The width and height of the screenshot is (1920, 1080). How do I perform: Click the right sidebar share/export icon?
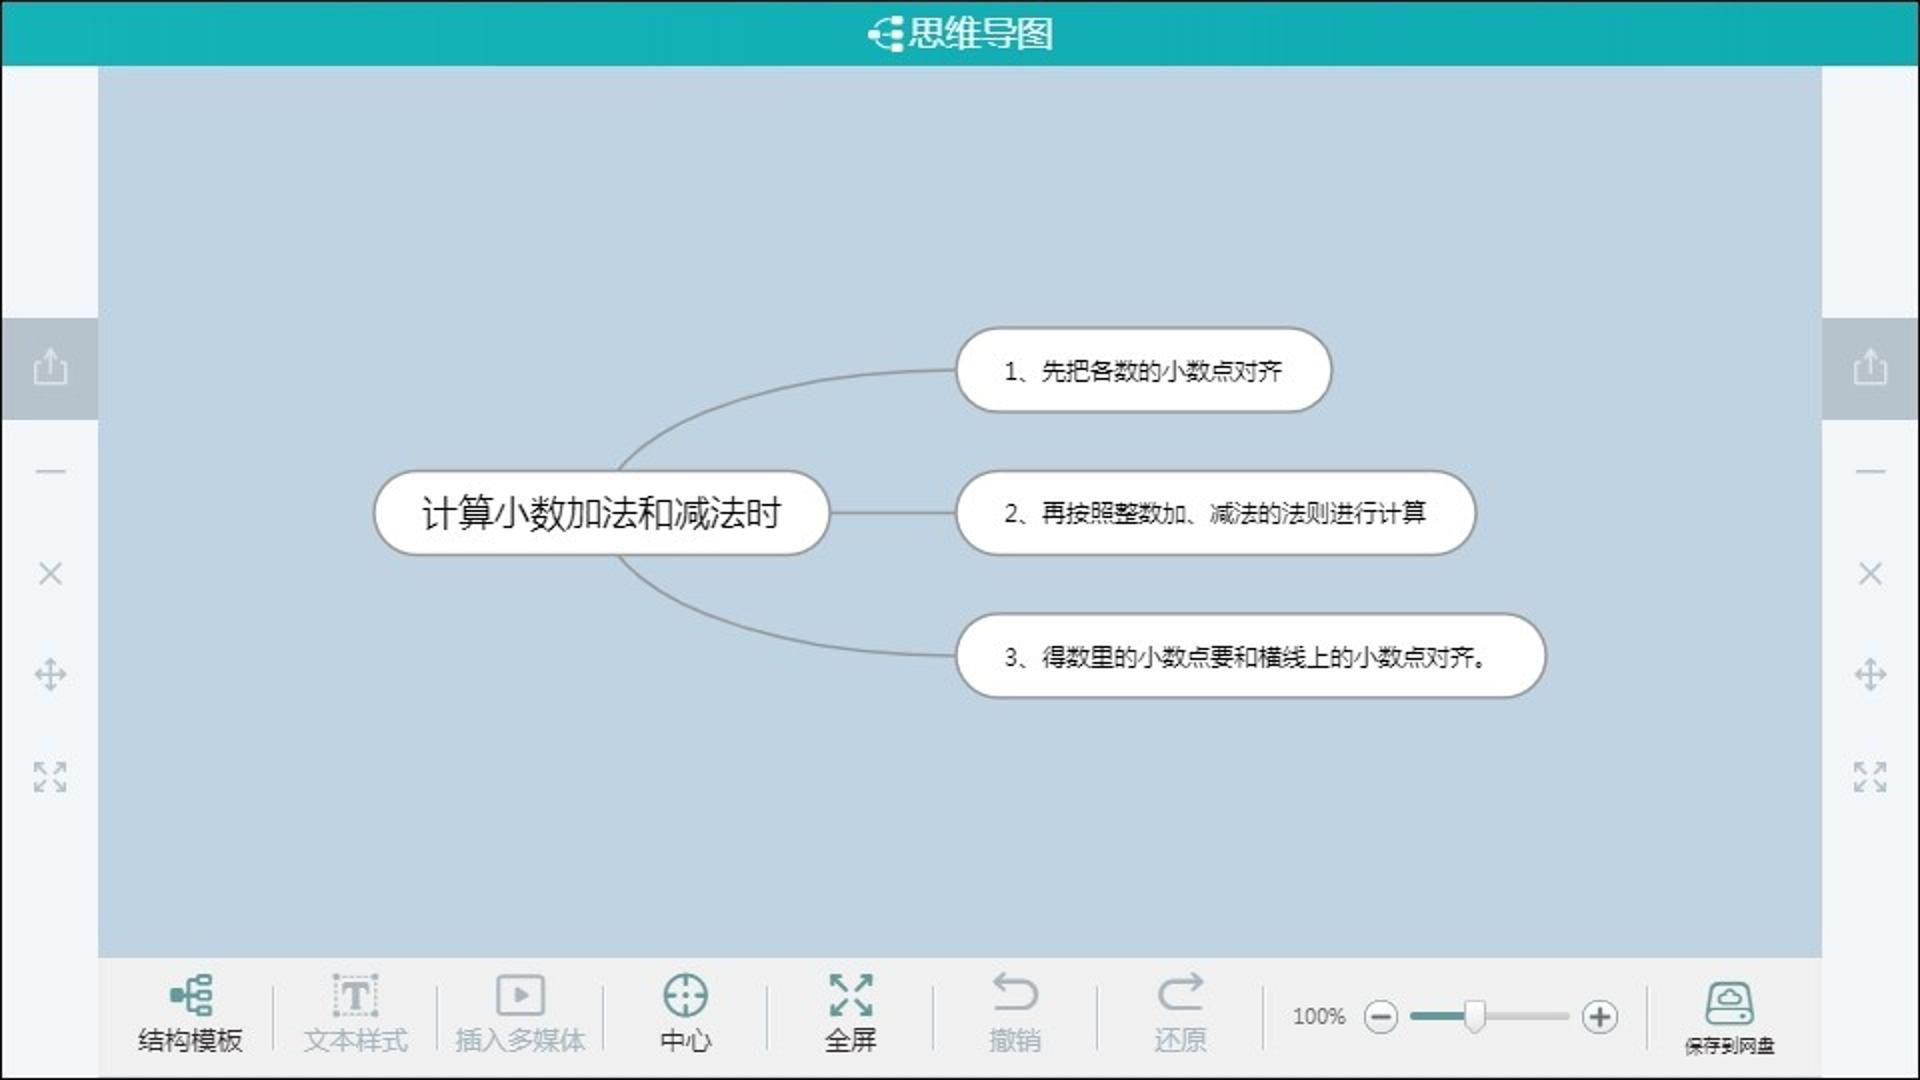(x=1870, y=367)
